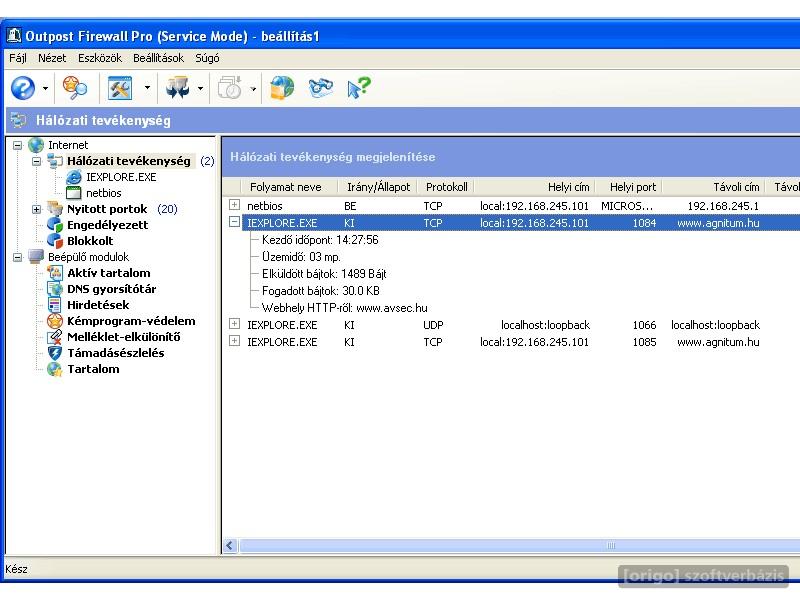Expand the IEXPLORE.EXE UDP loopback row
Image resolution: width=800 pixels, height=600 pixels.
coord(234,324)
